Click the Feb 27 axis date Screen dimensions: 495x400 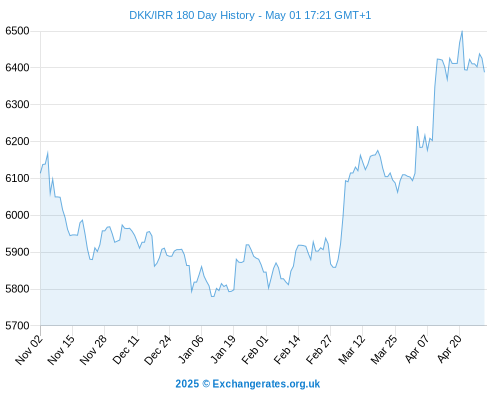[320, 349]
